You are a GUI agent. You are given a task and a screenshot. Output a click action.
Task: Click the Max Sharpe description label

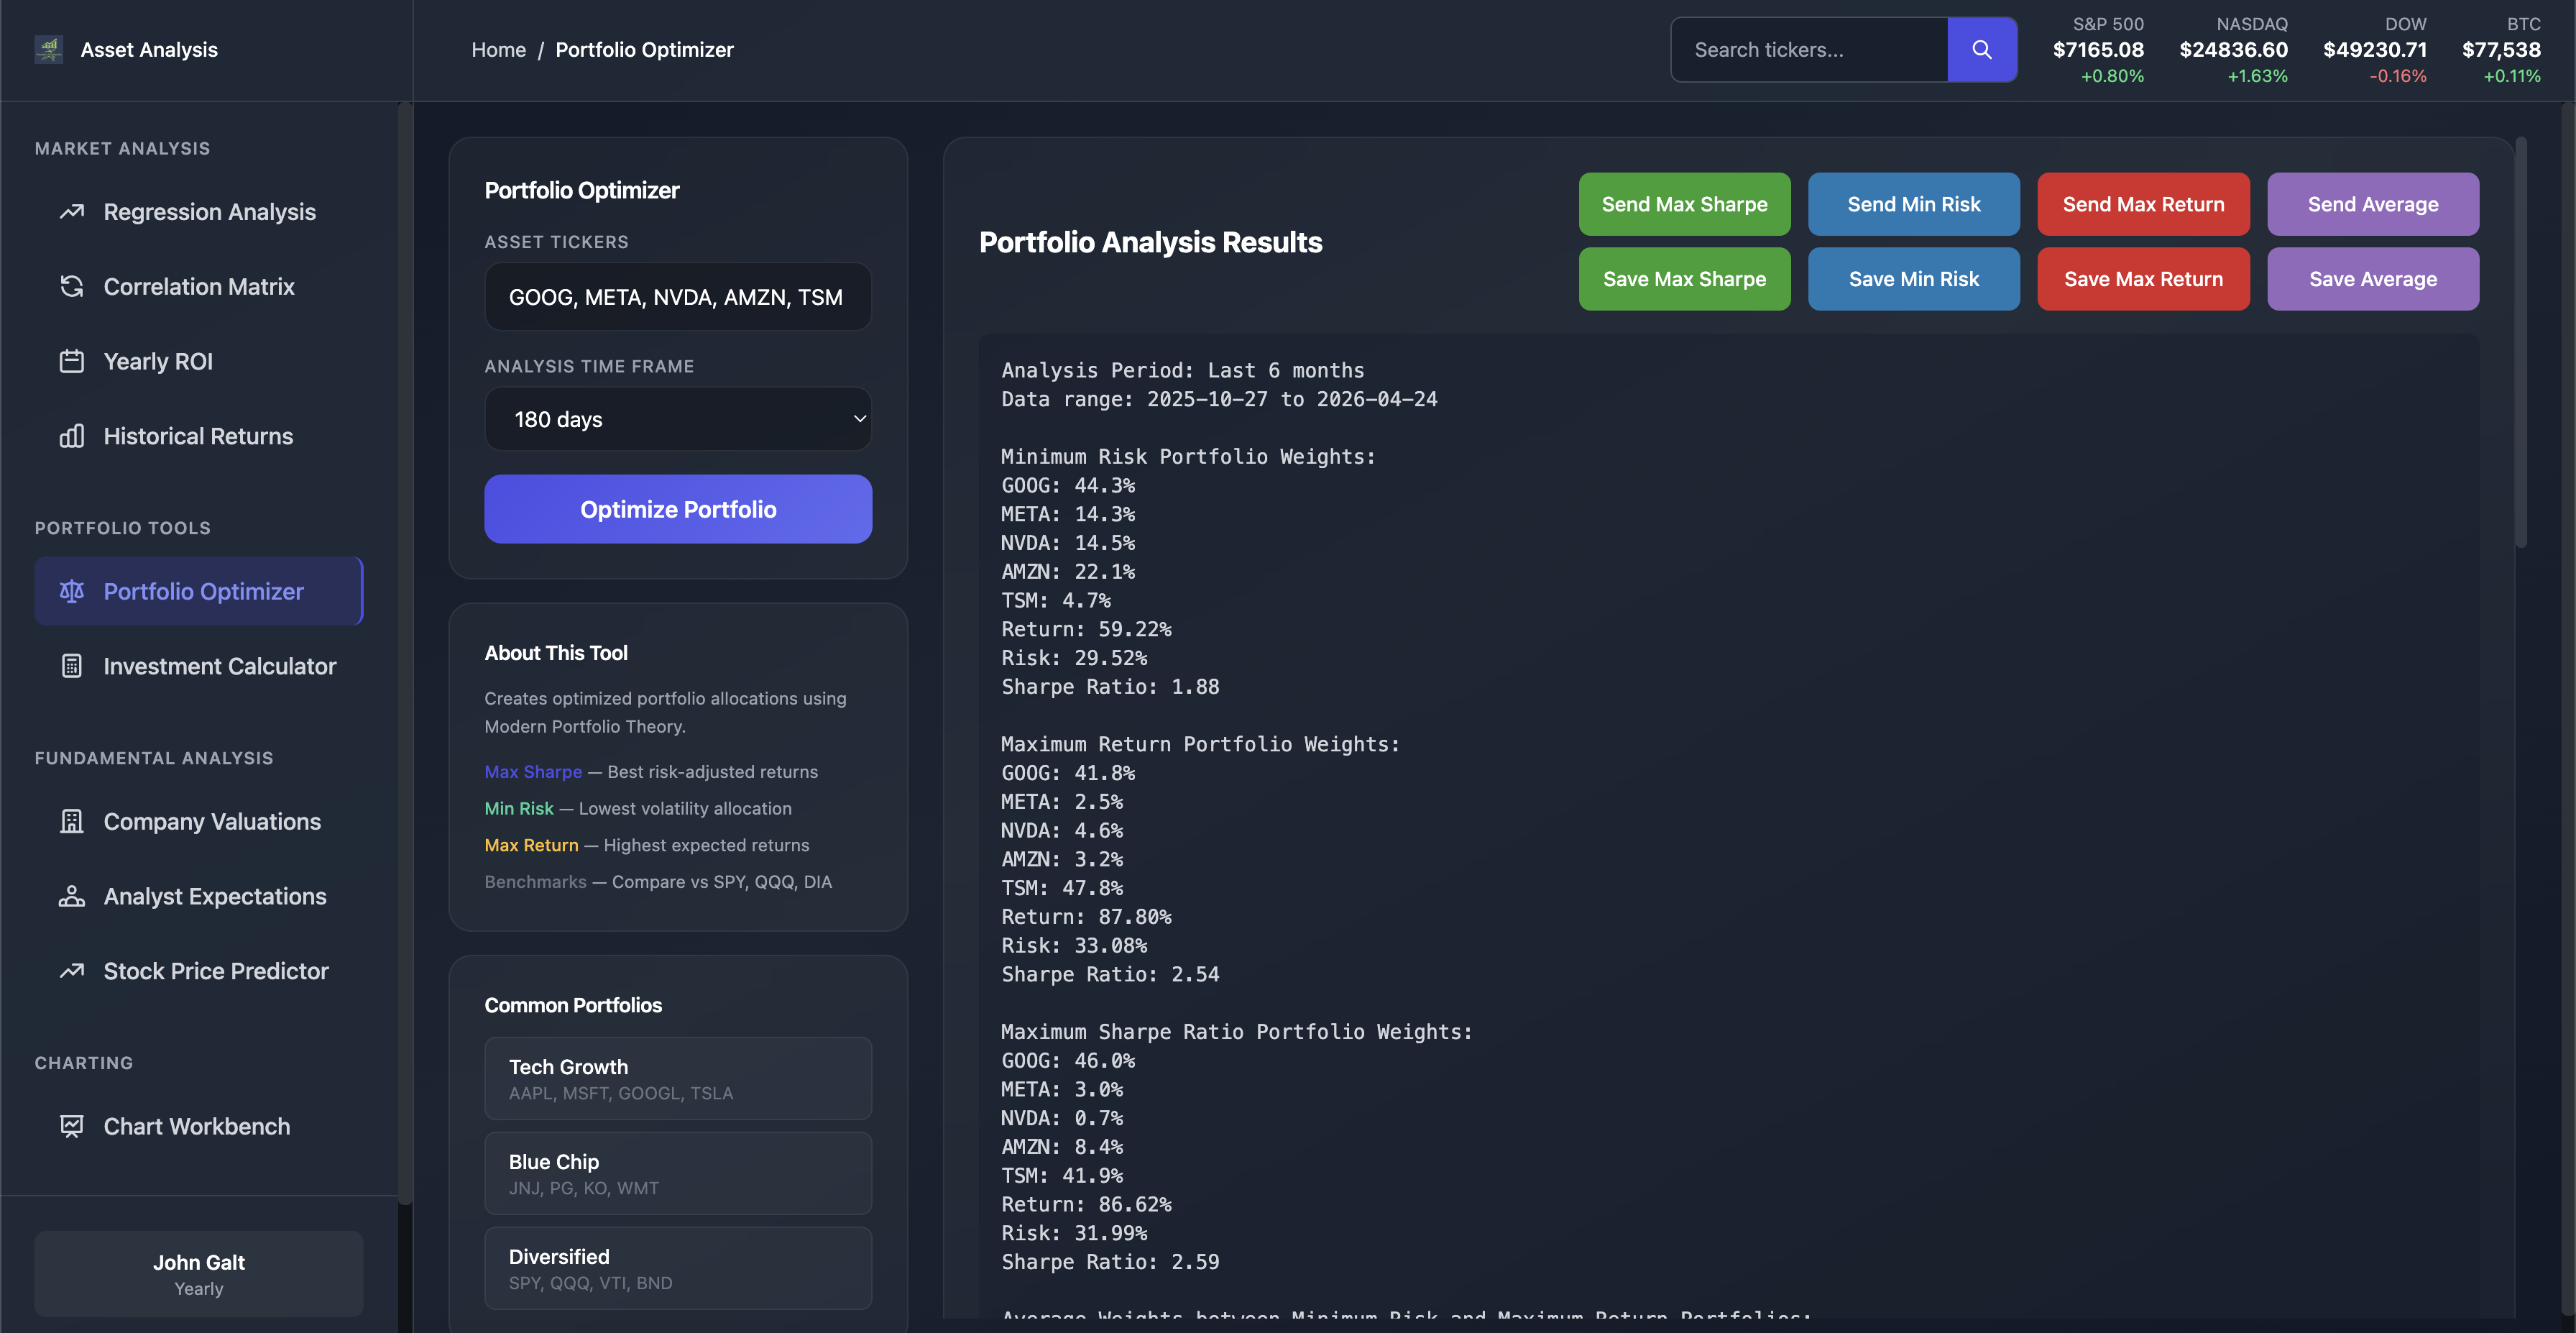[x=533, y=772]
